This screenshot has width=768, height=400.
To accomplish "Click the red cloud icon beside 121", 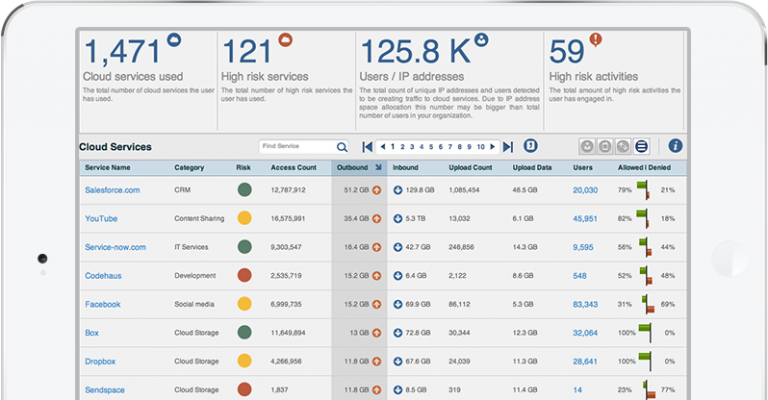I will tap(285, 40).
